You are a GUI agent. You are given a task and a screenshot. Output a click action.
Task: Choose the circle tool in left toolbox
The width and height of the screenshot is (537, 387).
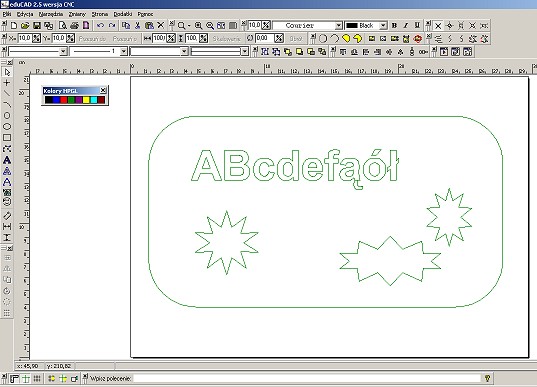click(x=7, y=115)
